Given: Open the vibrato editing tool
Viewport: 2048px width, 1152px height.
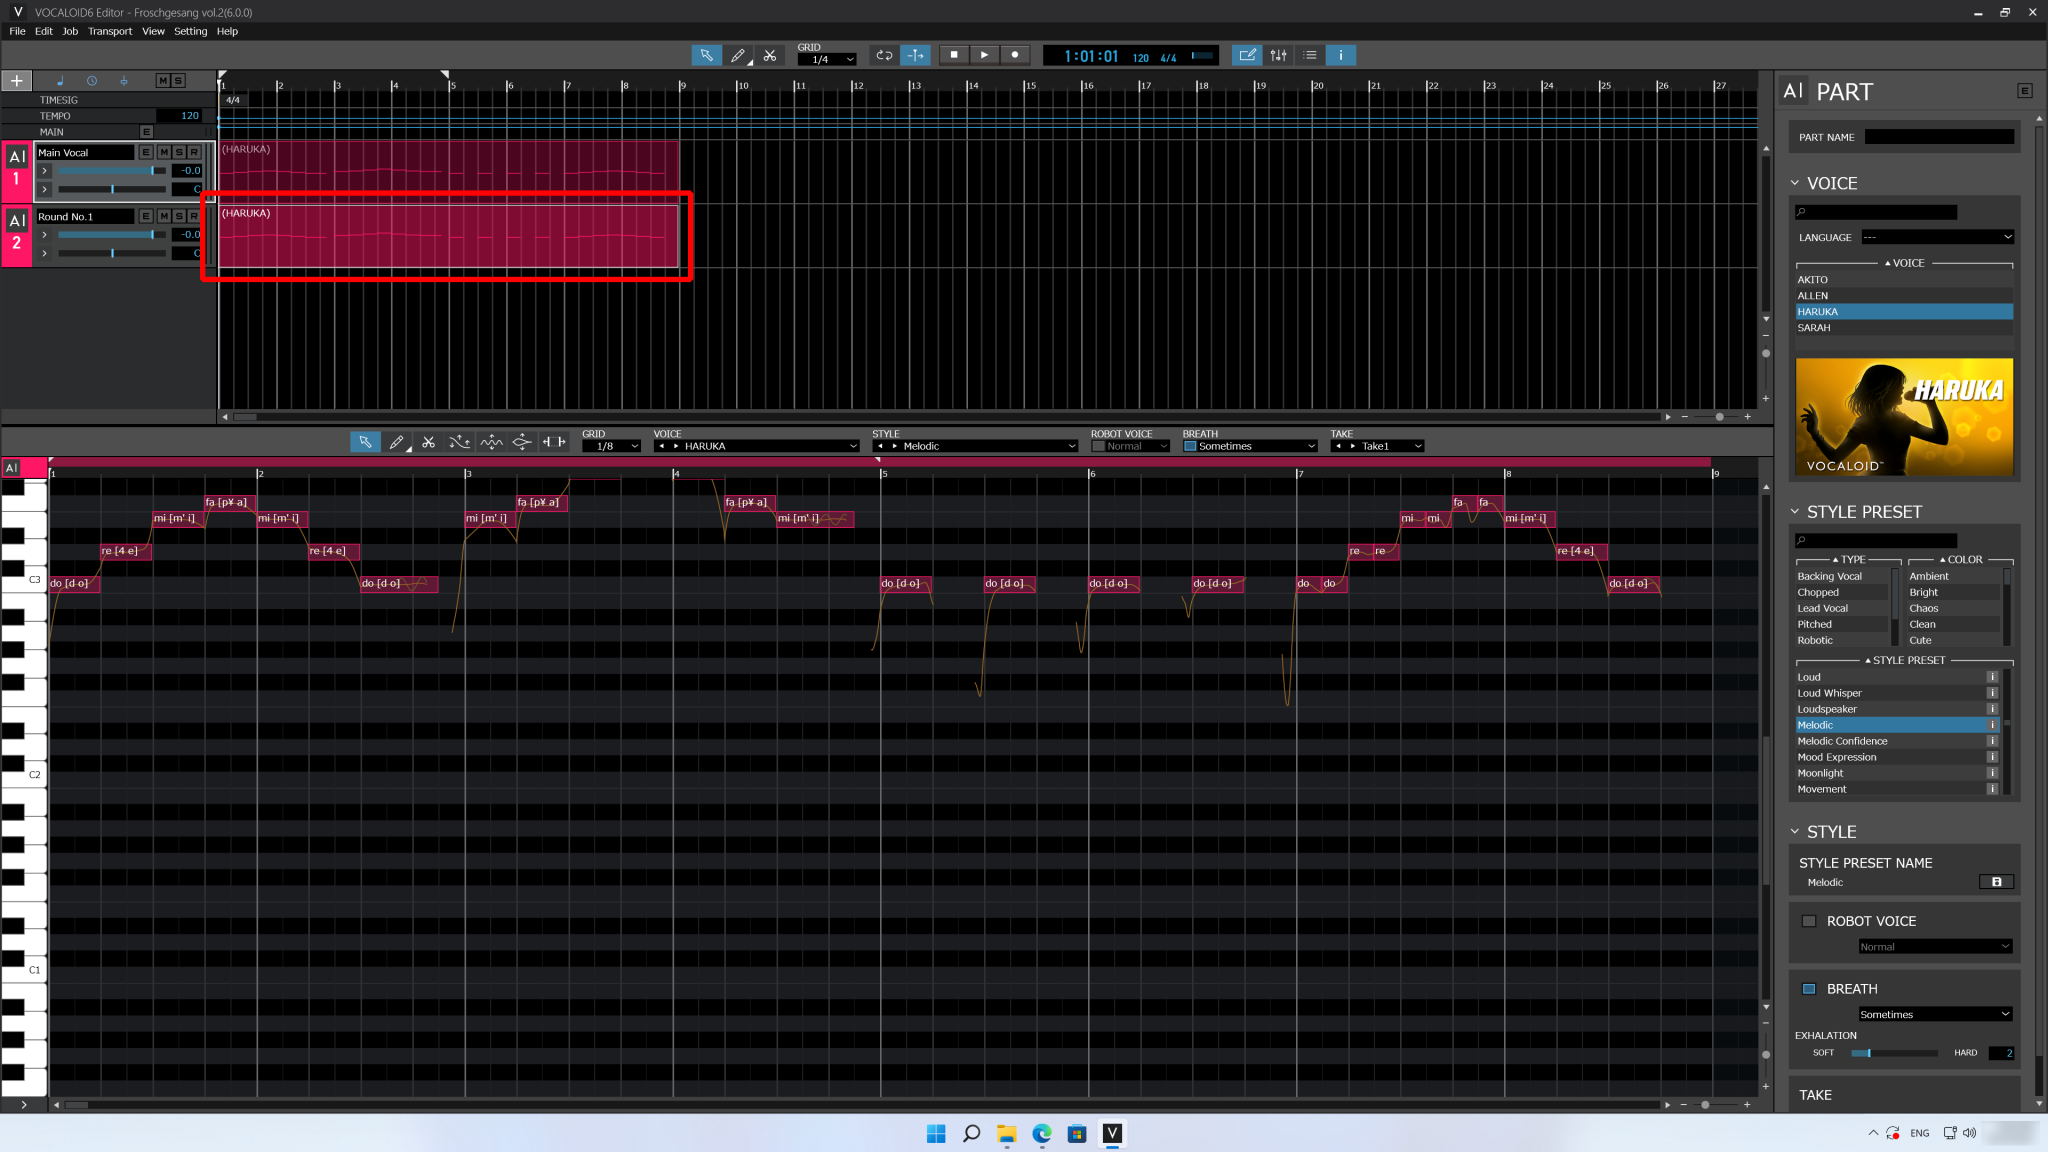Looking at the screenshot, I should pos(490,441).
